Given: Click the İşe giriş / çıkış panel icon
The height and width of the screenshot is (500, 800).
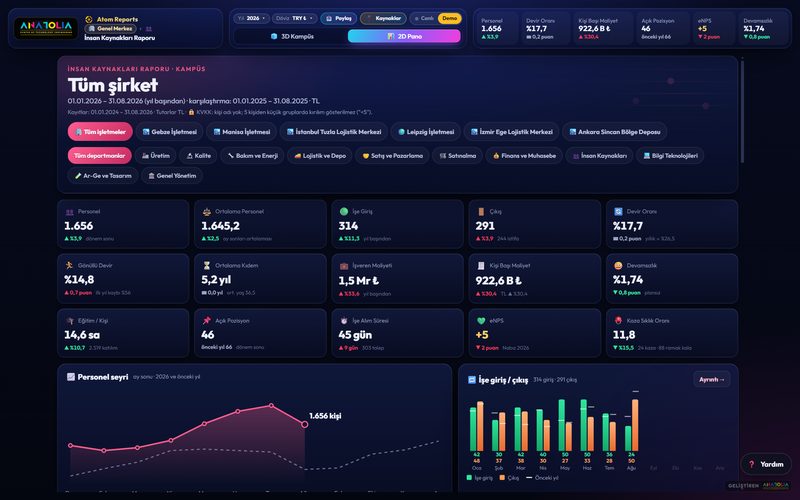Looking at the screenshot, I should [x=472, y=380].
